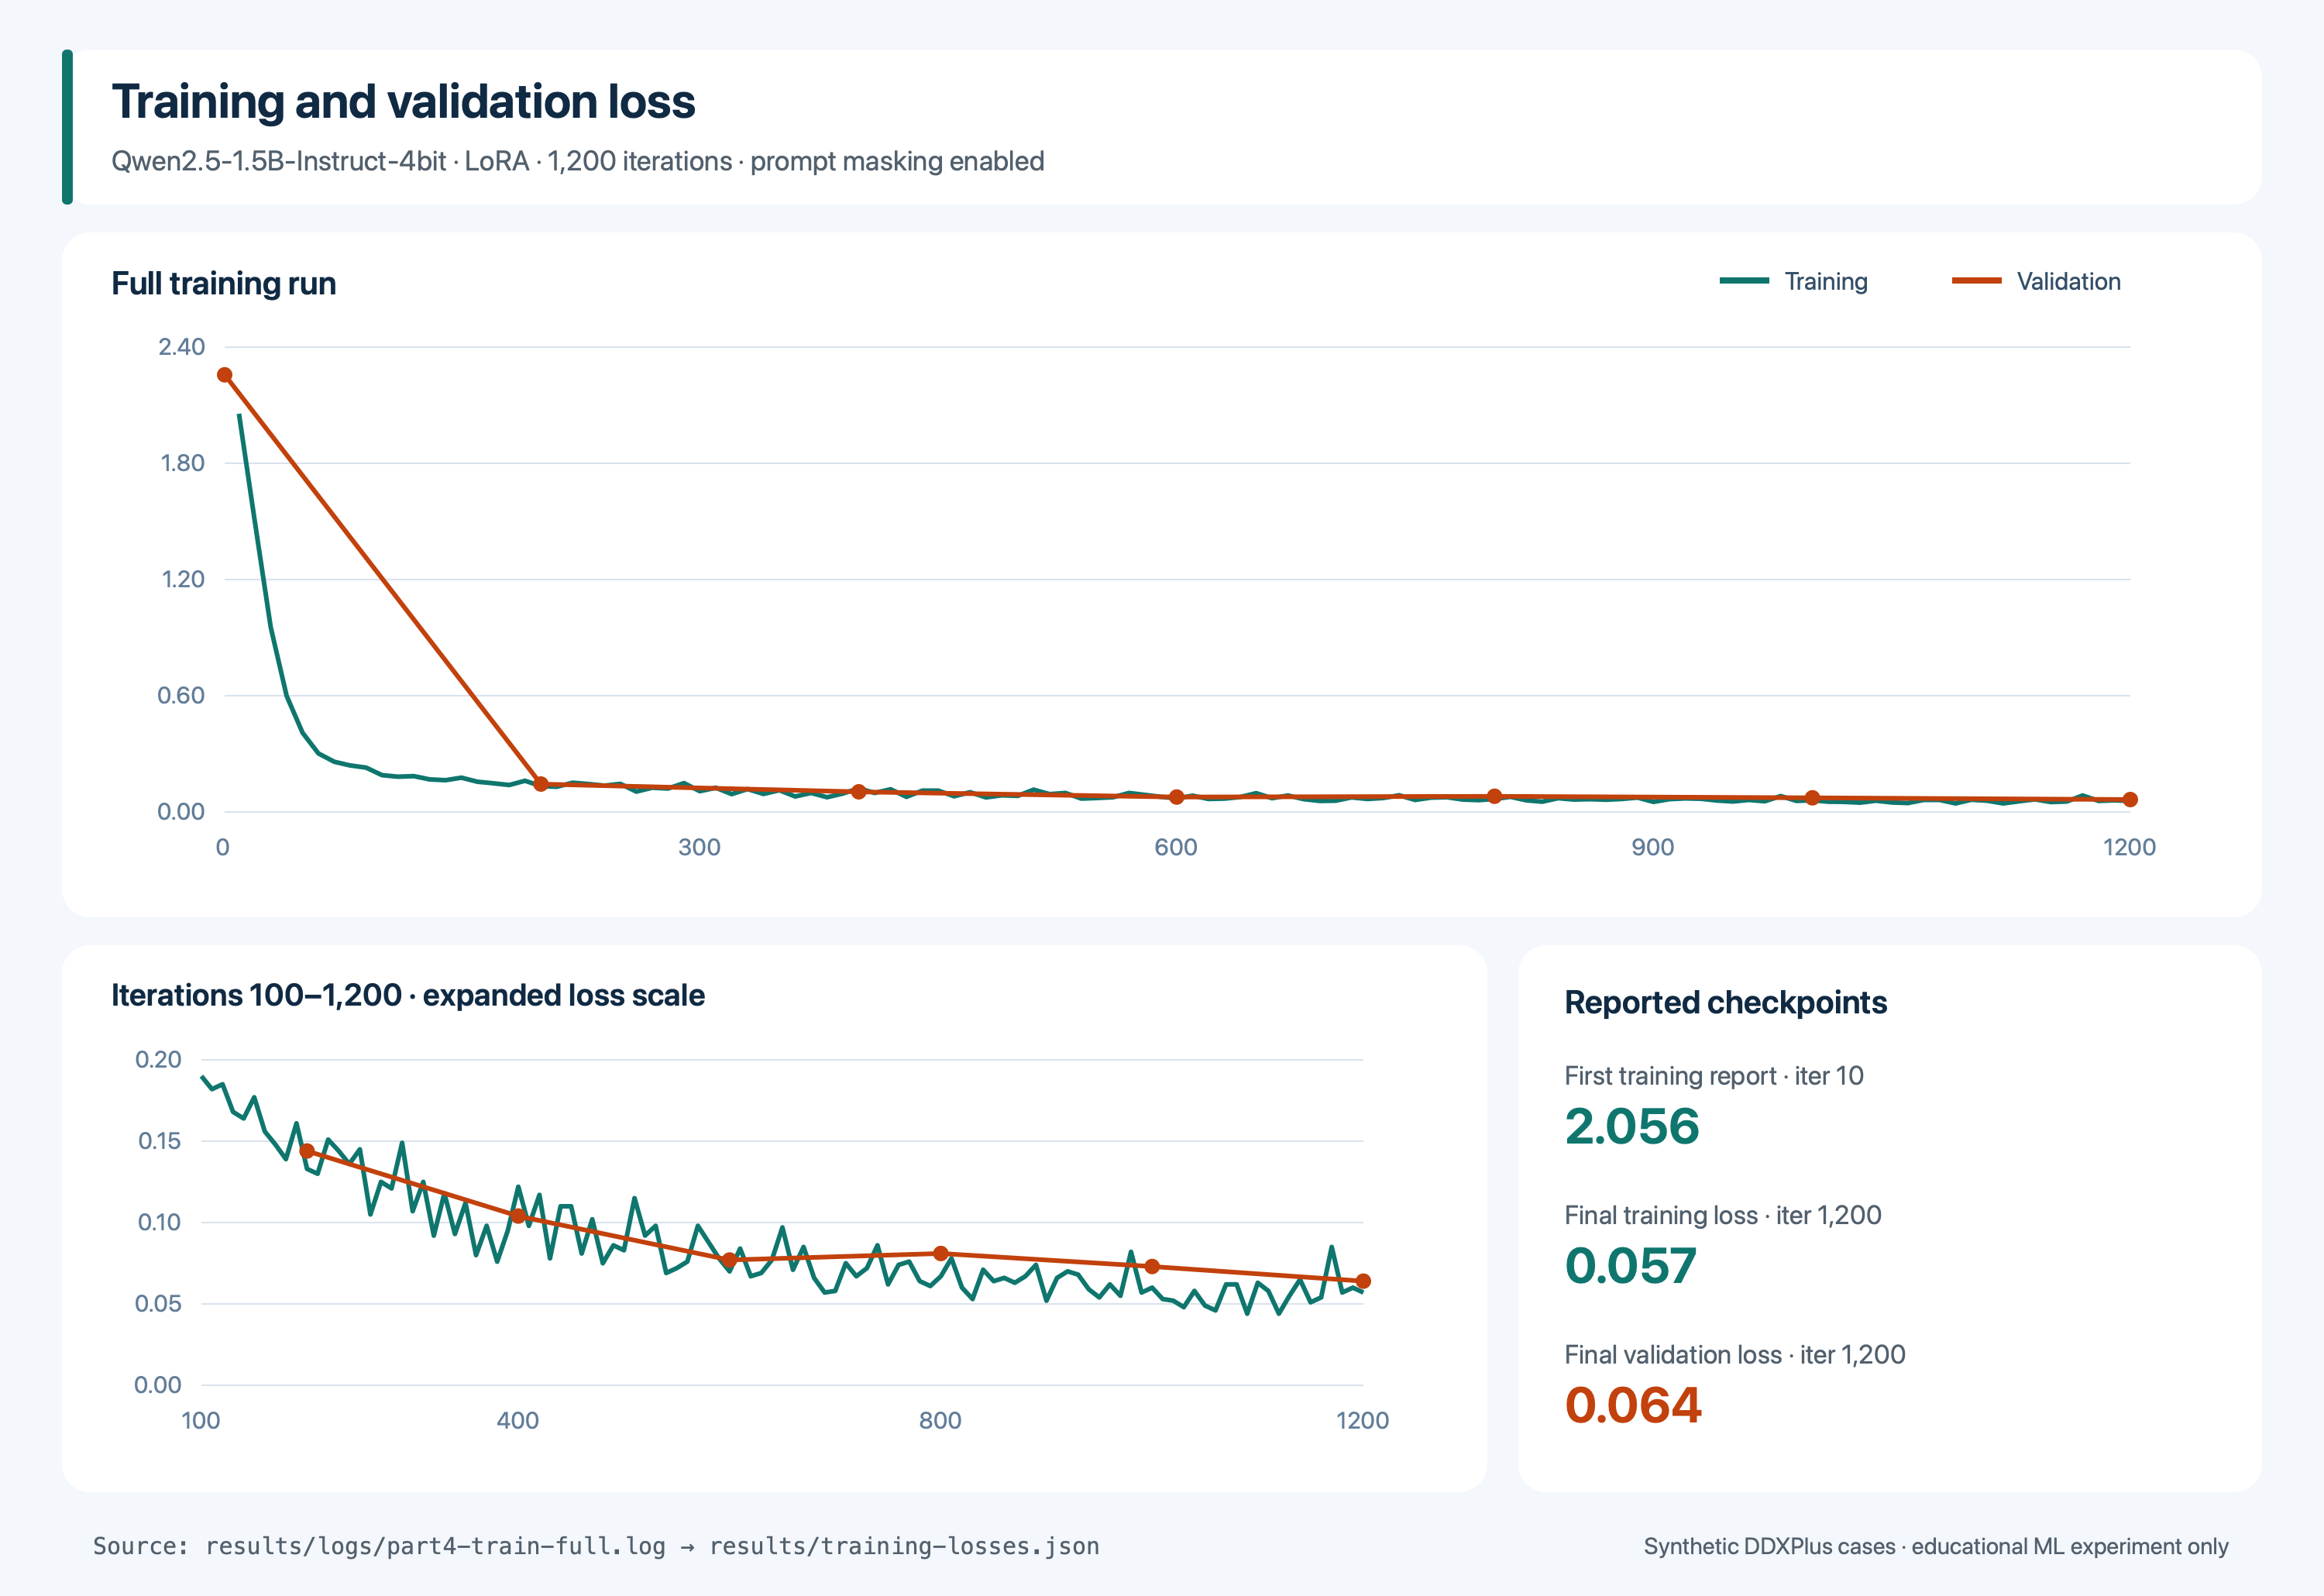Click the Training legend line swatch
The width and height of the screenshot is (2324, 1596).
point(1744,281)
